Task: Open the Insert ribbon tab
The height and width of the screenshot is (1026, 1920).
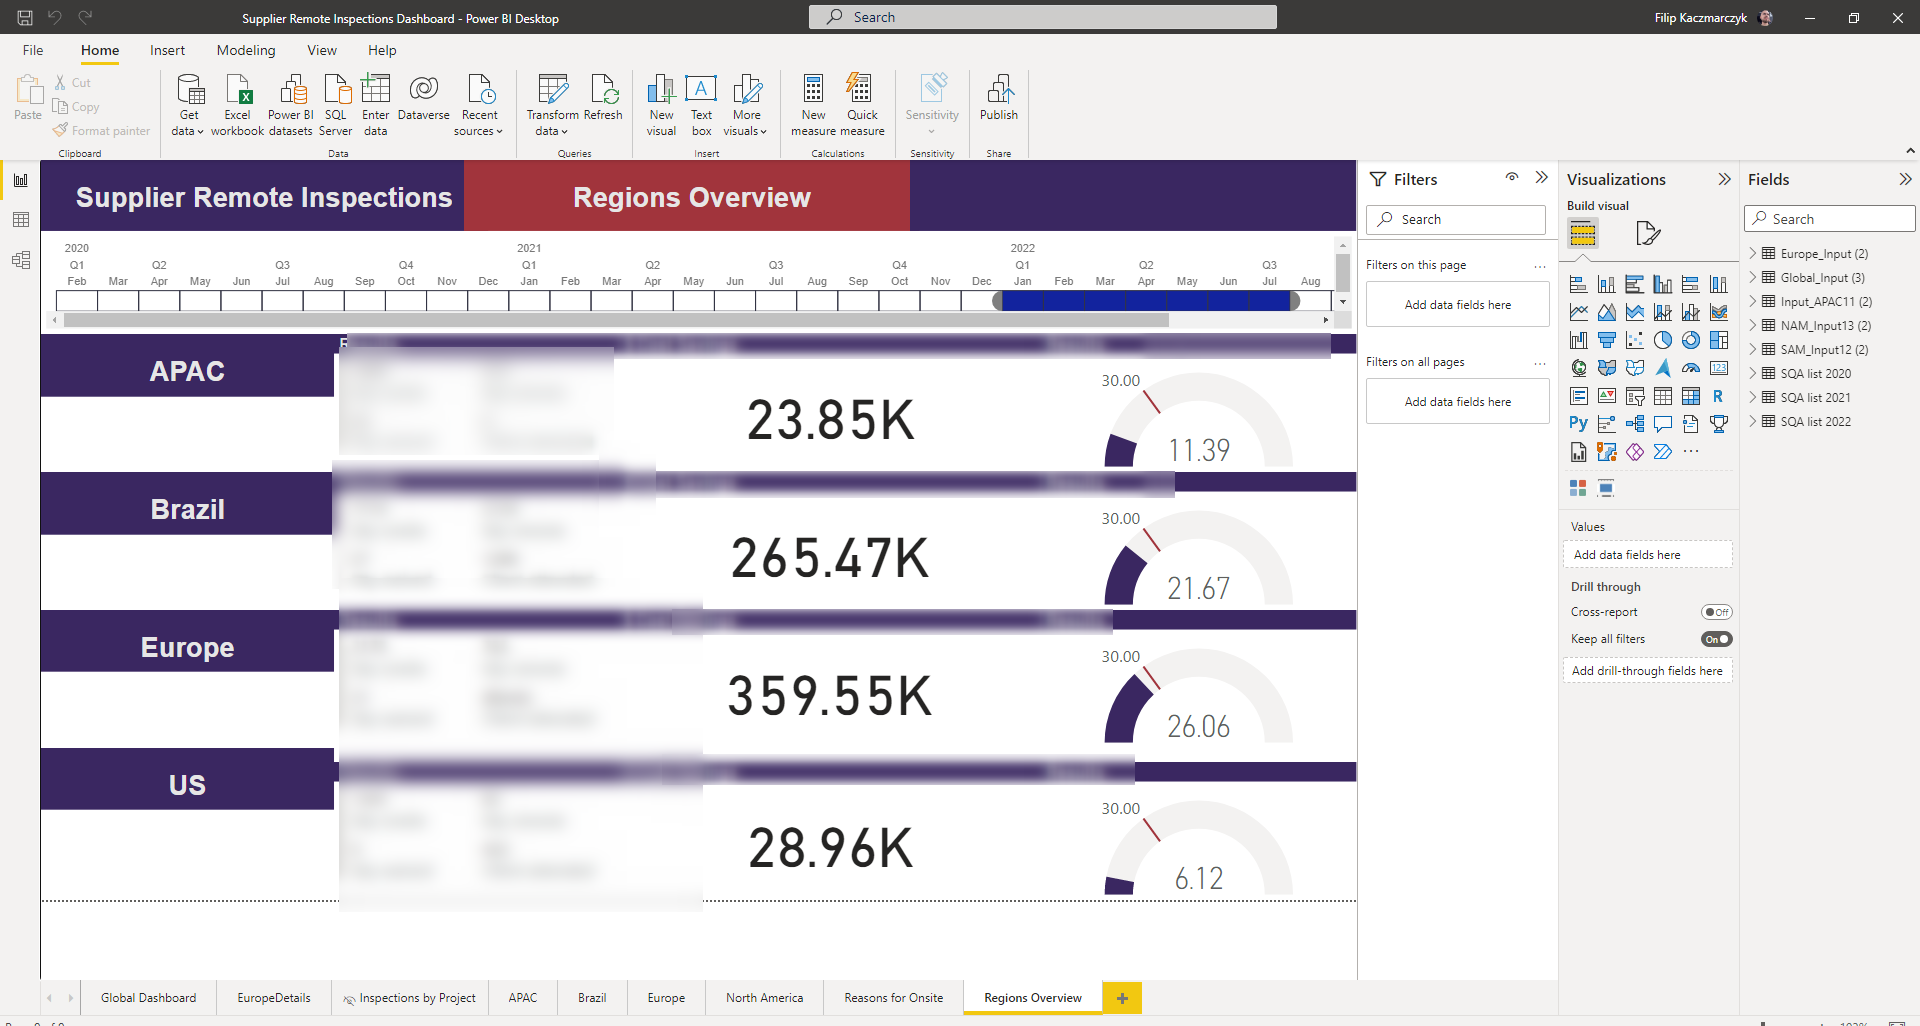Action: pyautogui.click(x=167, y=50)
